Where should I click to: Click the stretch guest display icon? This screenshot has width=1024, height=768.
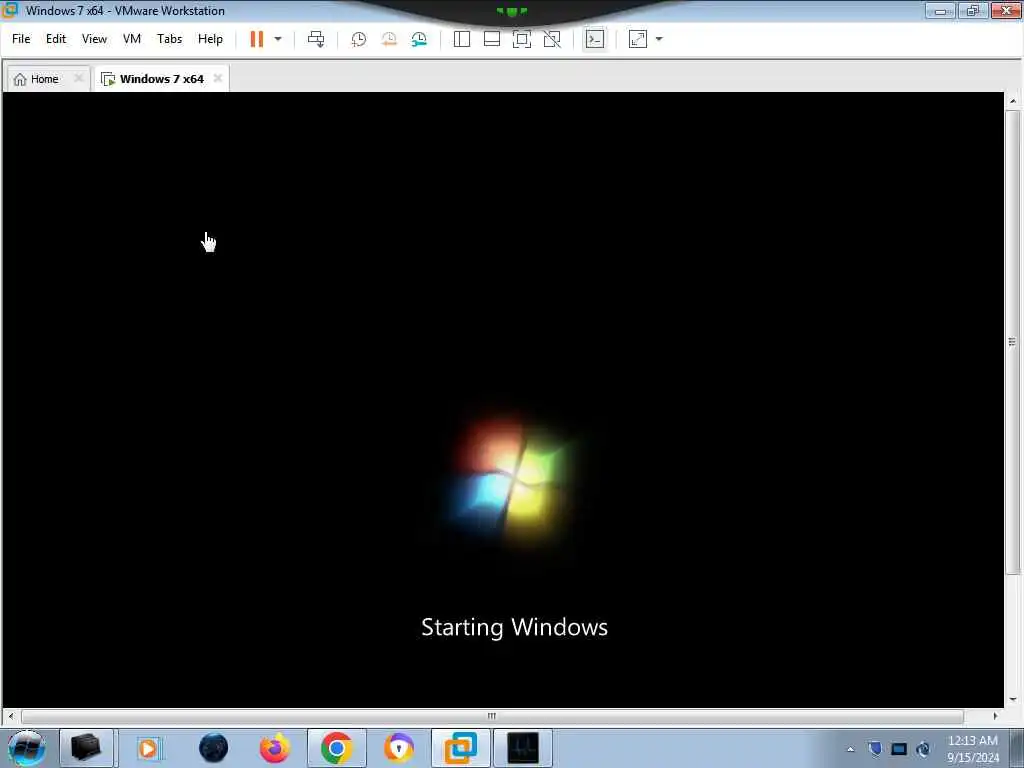pos(638,39)
